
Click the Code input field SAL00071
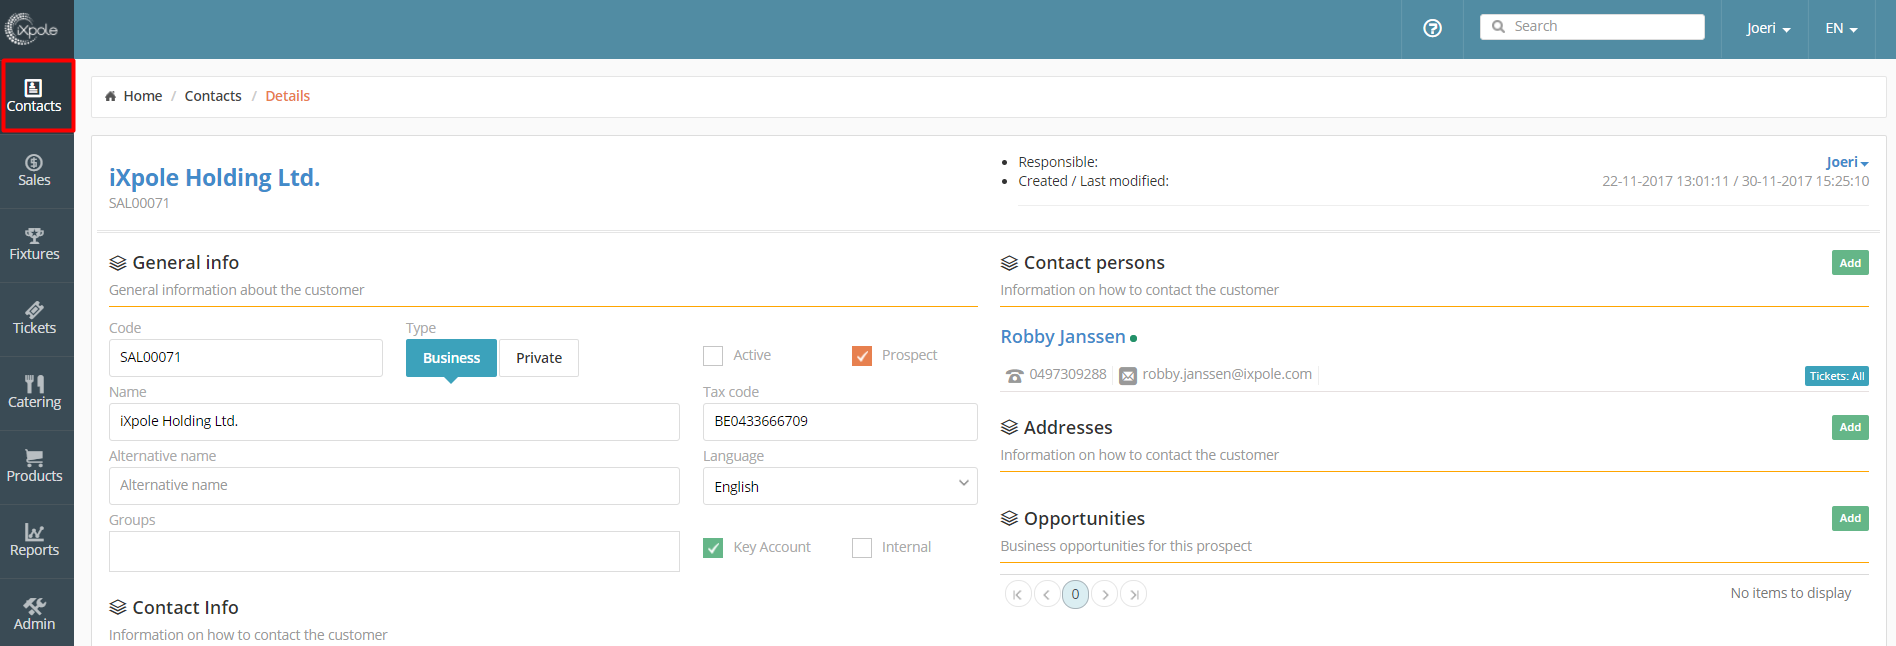tap(246, 358)
